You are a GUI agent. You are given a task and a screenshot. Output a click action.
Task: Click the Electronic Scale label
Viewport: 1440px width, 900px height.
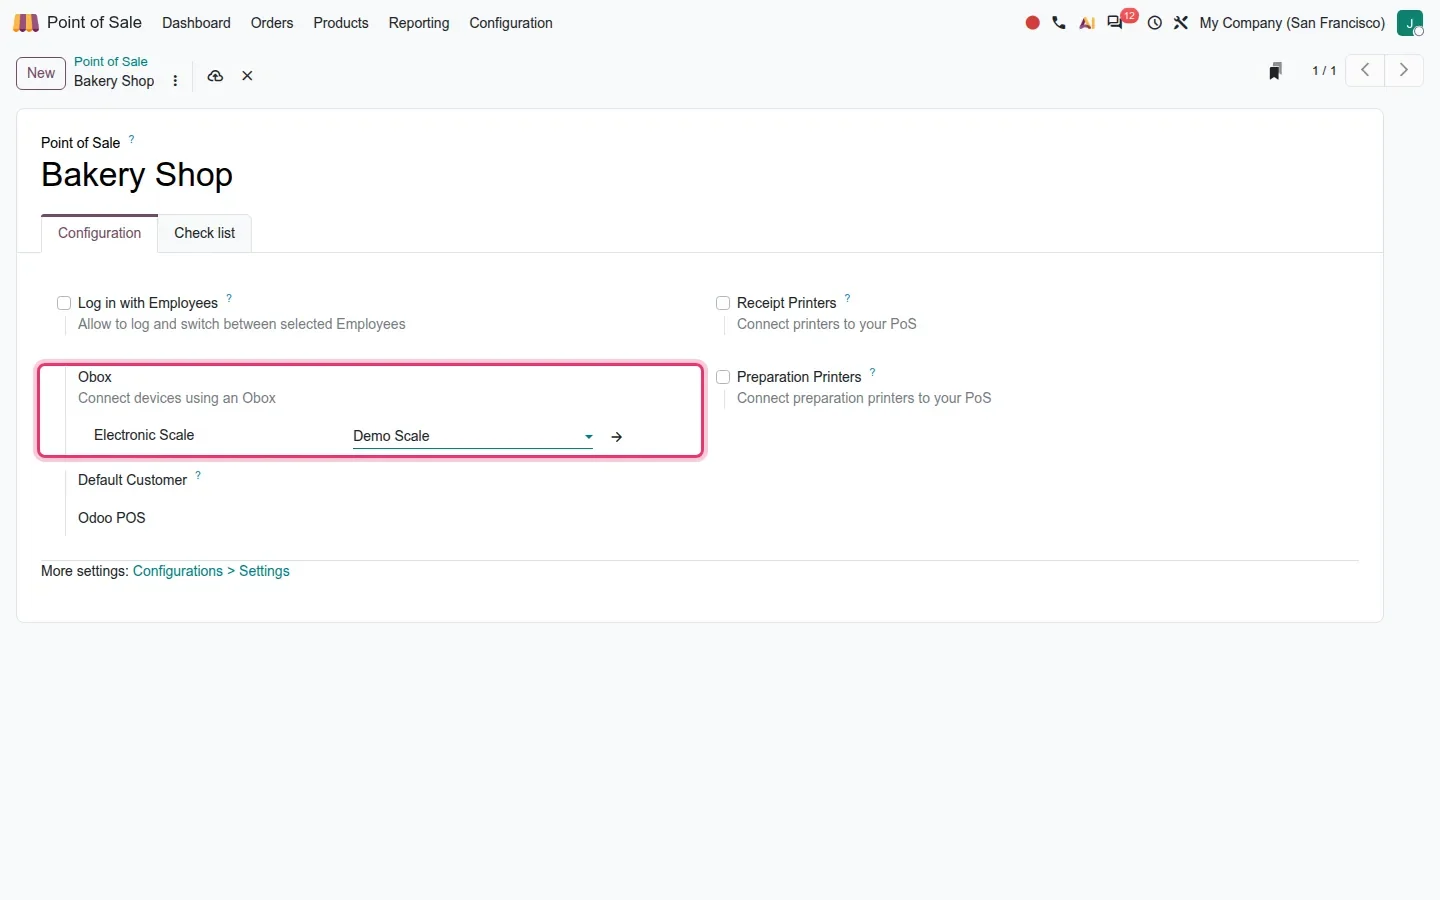click(x=144, y=435)
